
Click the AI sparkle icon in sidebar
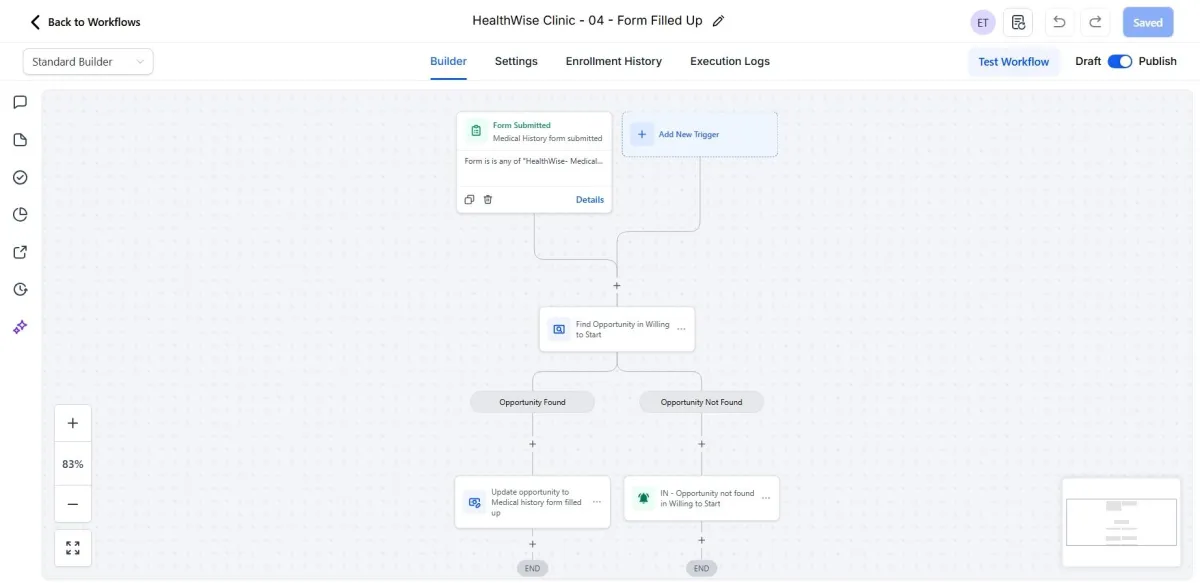20,327
